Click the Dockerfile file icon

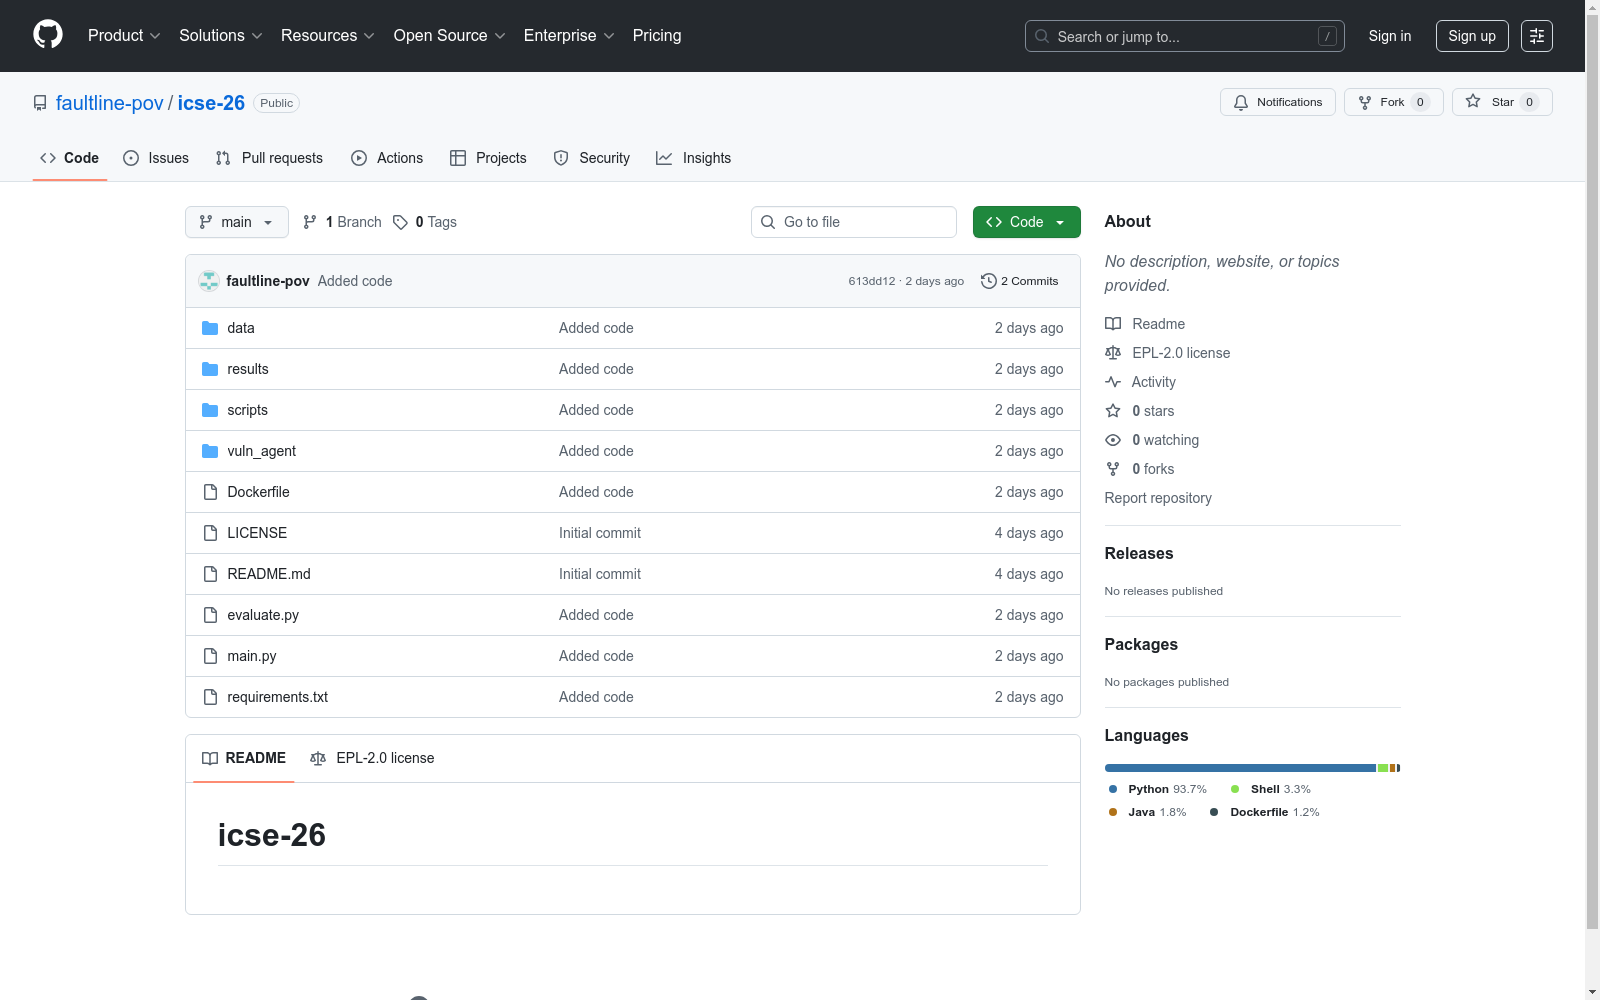click(x=210, y=492)
